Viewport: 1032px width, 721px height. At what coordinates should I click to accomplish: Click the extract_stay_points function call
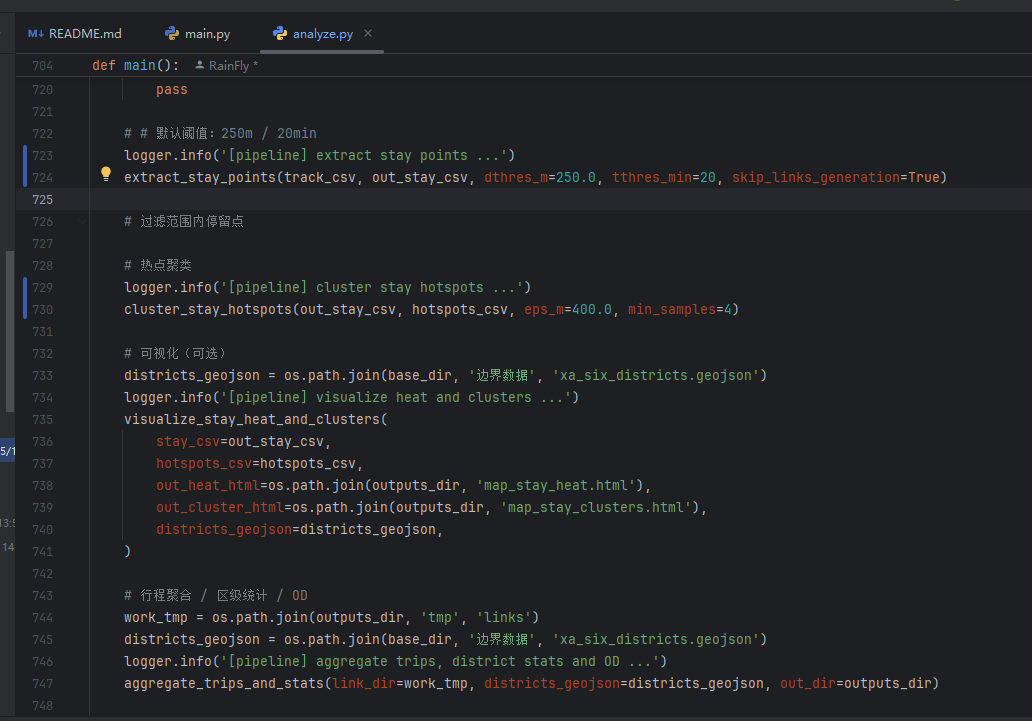199,178
